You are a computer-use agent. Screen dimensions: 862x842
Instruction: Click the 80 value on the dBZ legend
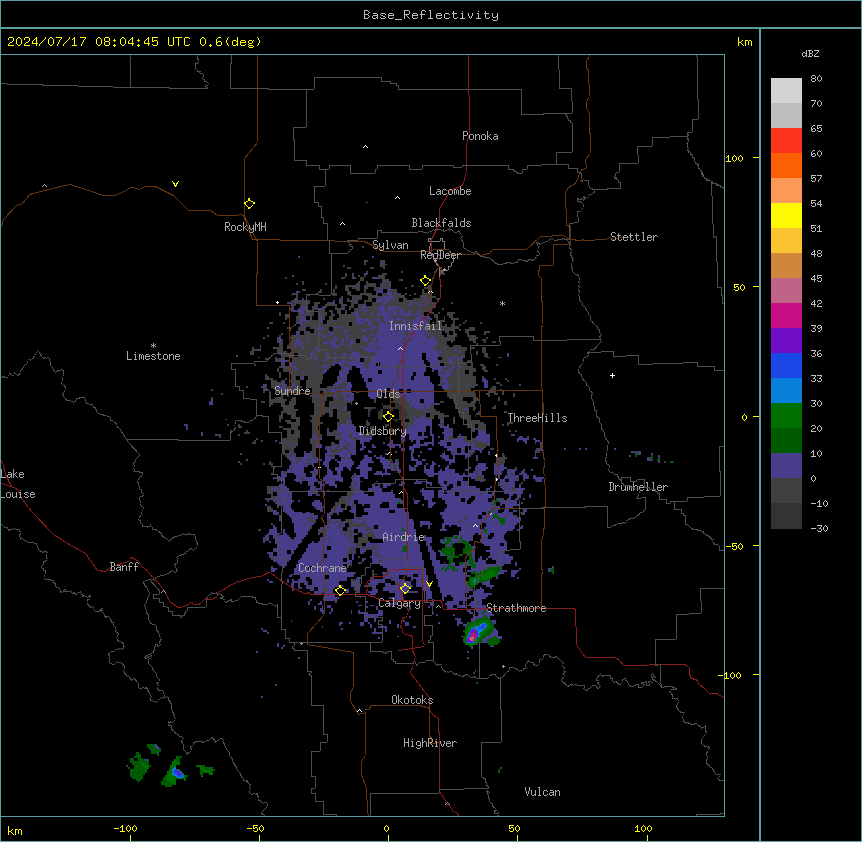[816, 79]
